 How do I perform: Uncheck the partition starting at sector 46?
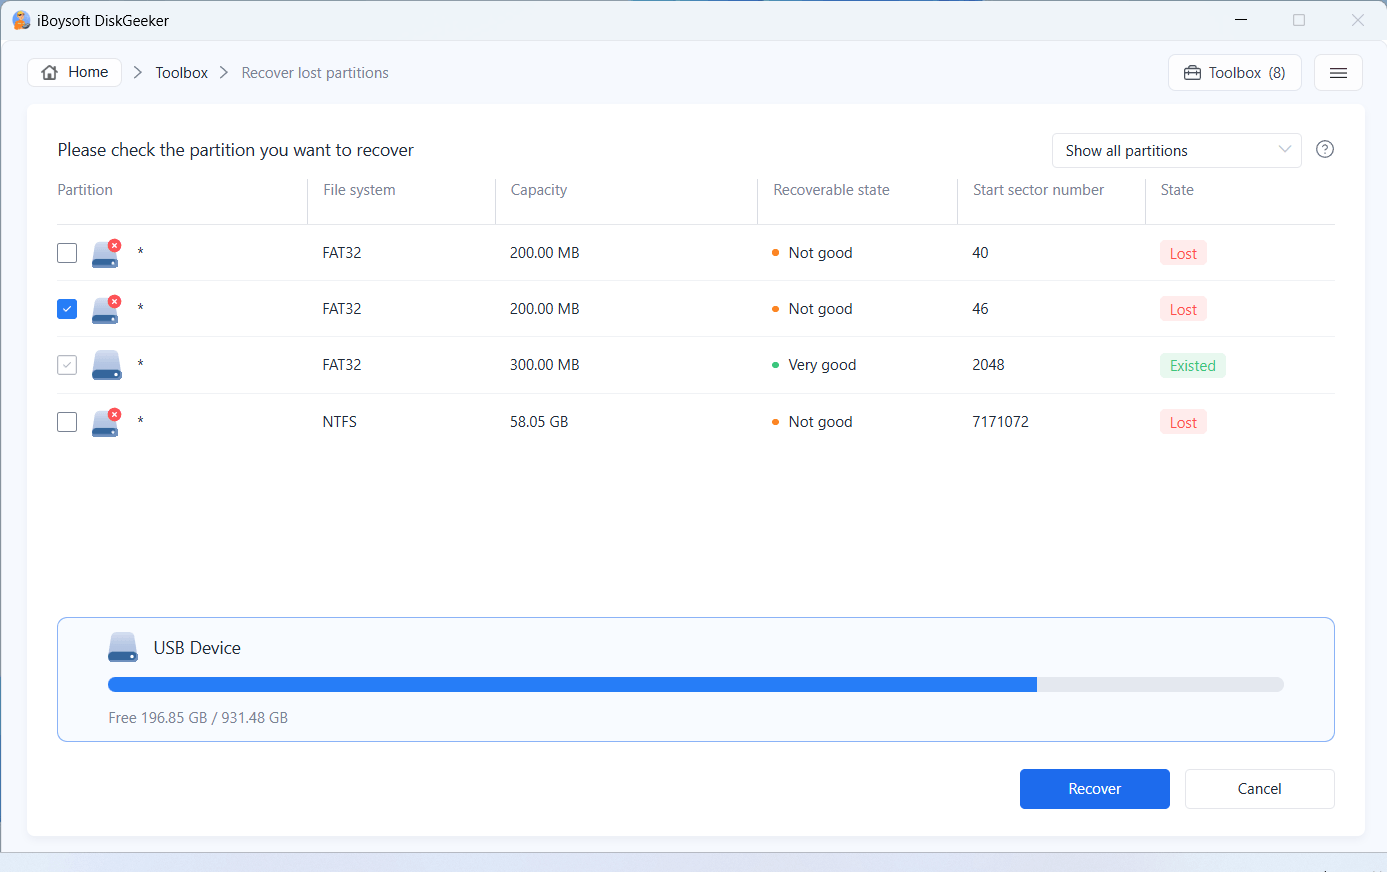67,309
